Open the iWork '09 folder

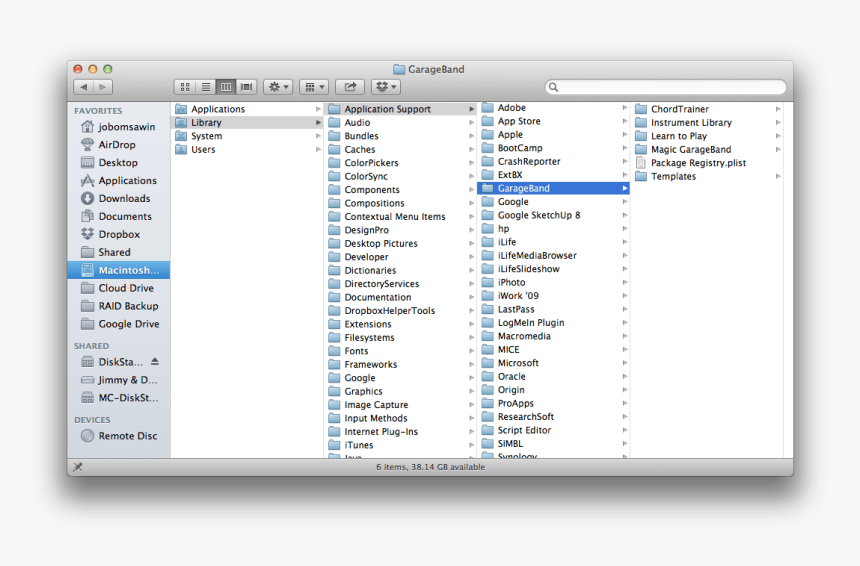click(554, 296)
